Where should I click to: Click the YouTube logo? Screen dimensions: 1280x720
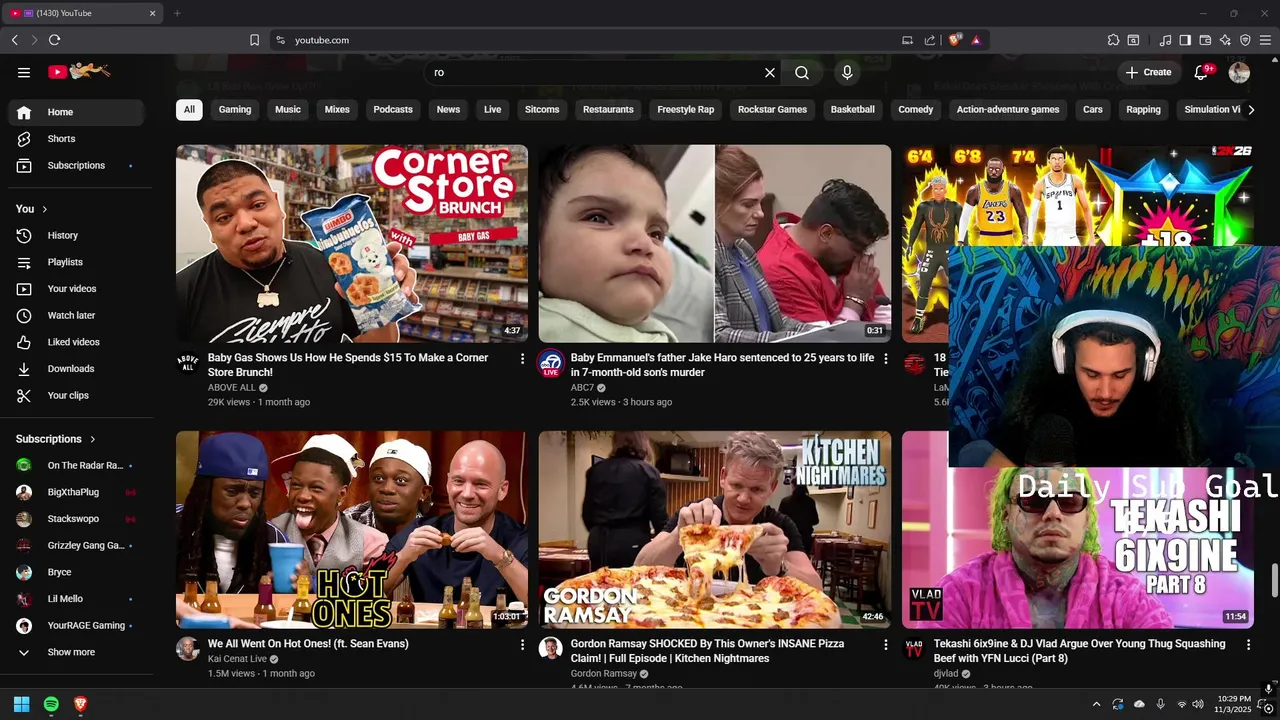pos(79,71)
